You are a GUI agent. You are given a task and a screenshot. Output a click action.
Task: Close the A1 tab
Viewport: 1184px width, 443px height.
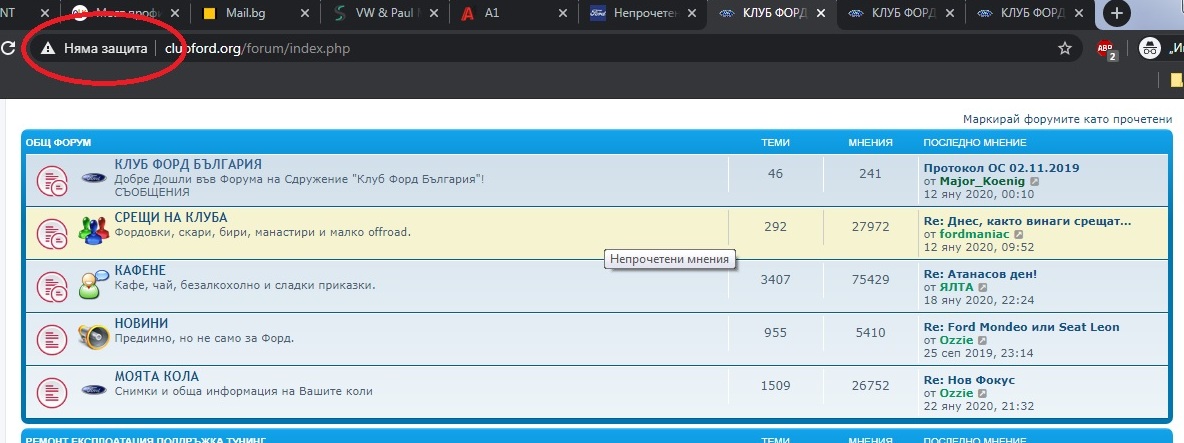coord(564,14)
